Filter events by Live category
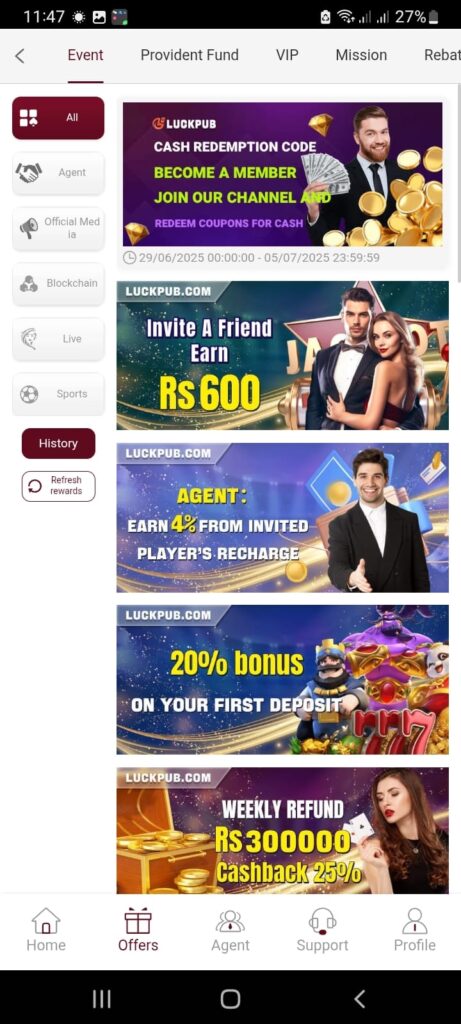Image resolution: width=461 pixels, height=1024 pixels. [58, 338]
